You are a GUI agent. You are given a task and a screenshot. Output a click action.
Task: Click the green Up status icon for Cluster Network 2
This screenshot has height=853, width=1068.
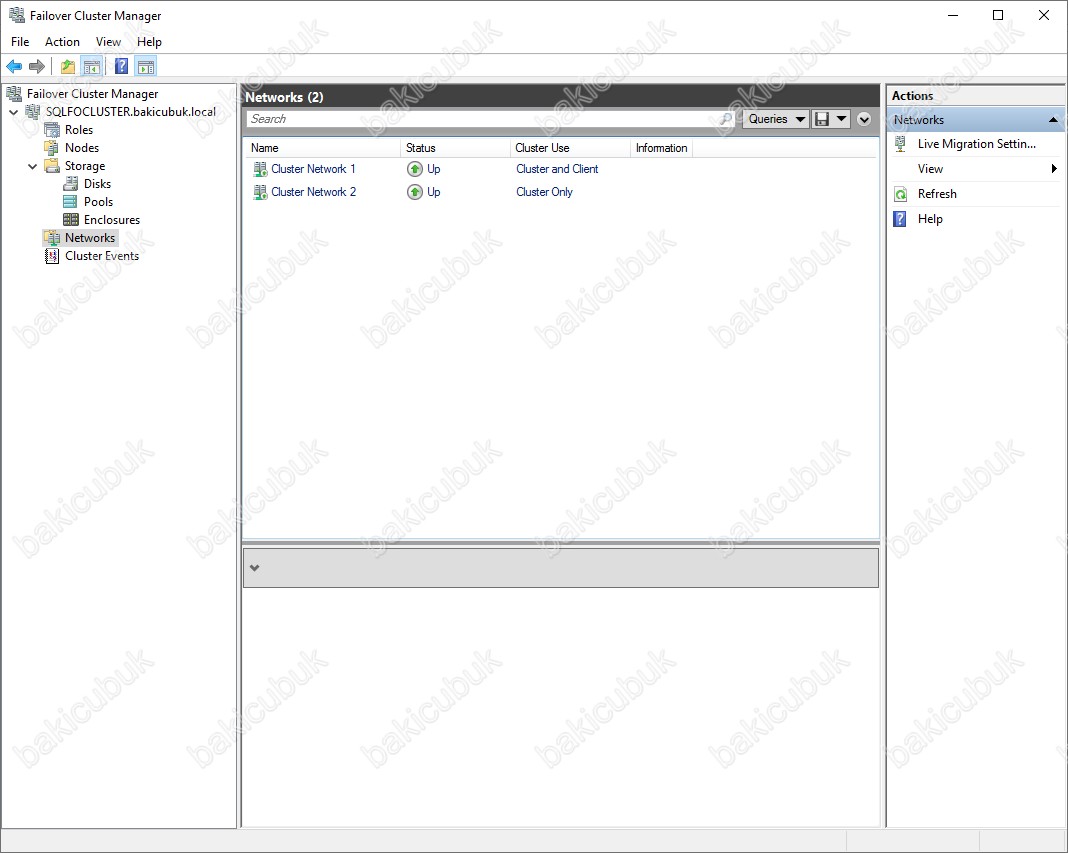click(x=415, y=192)
